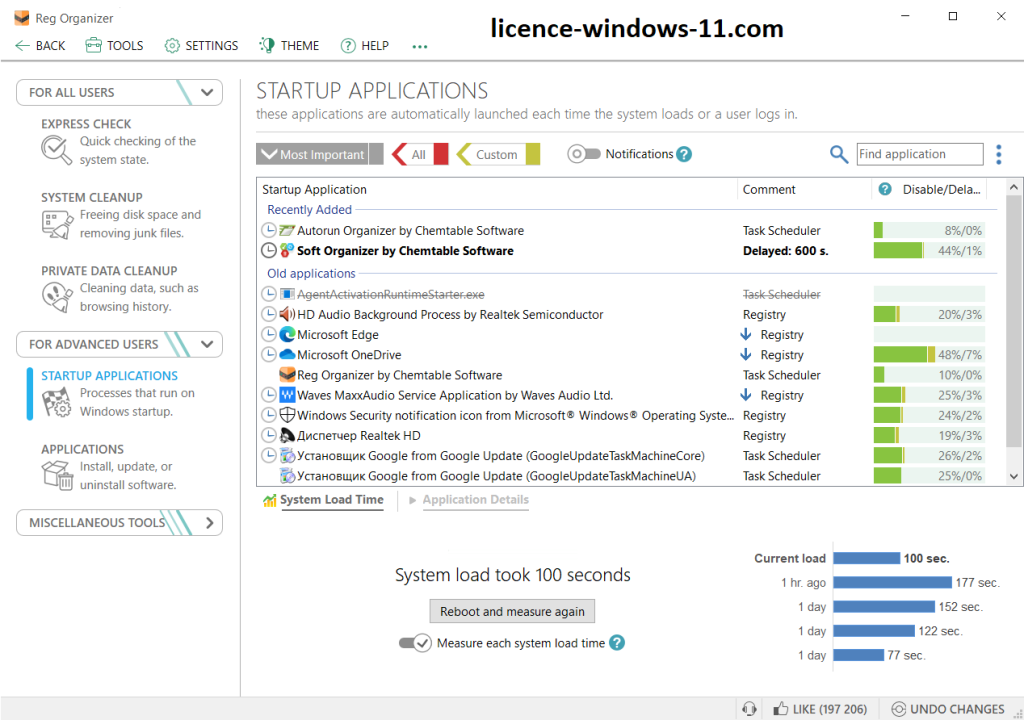The height and width of the screenshot is (720, 1024).
Task: Click the Find application search field
Action: pyautogui.click(x=920, y=154)
